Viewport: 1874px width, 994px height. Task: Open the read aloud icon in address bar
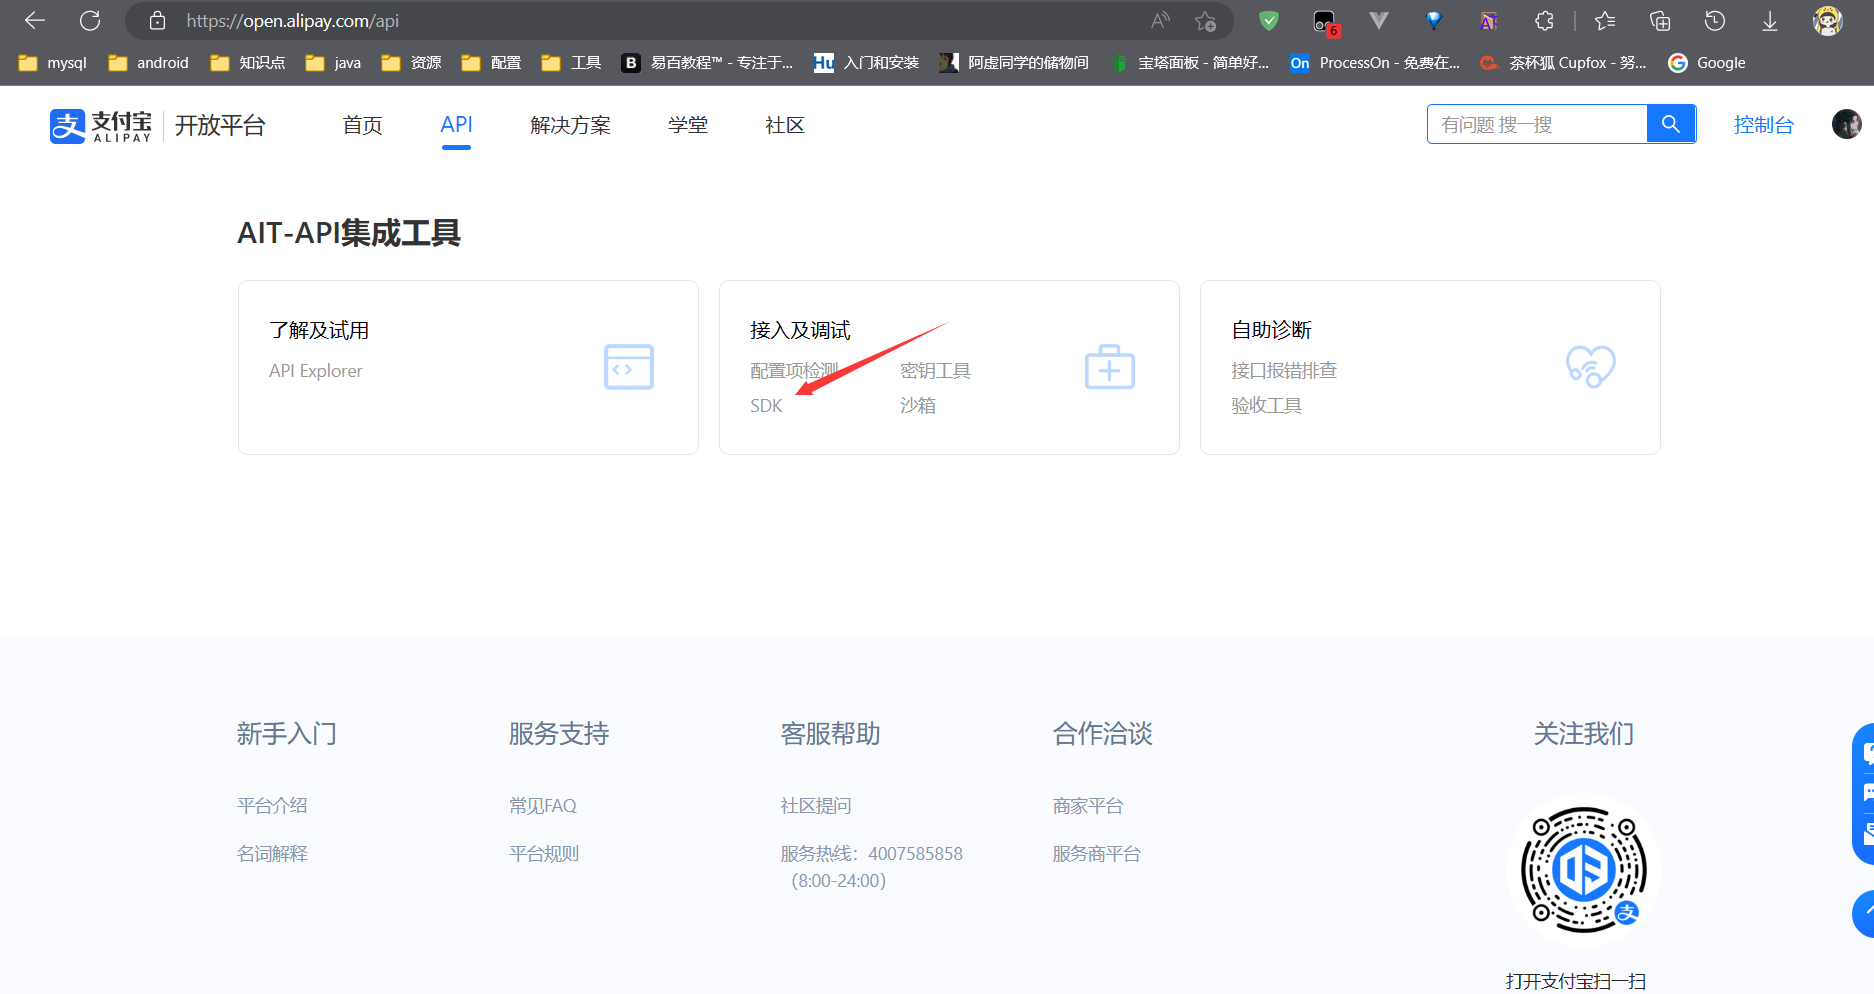[x=1160, y=20]
